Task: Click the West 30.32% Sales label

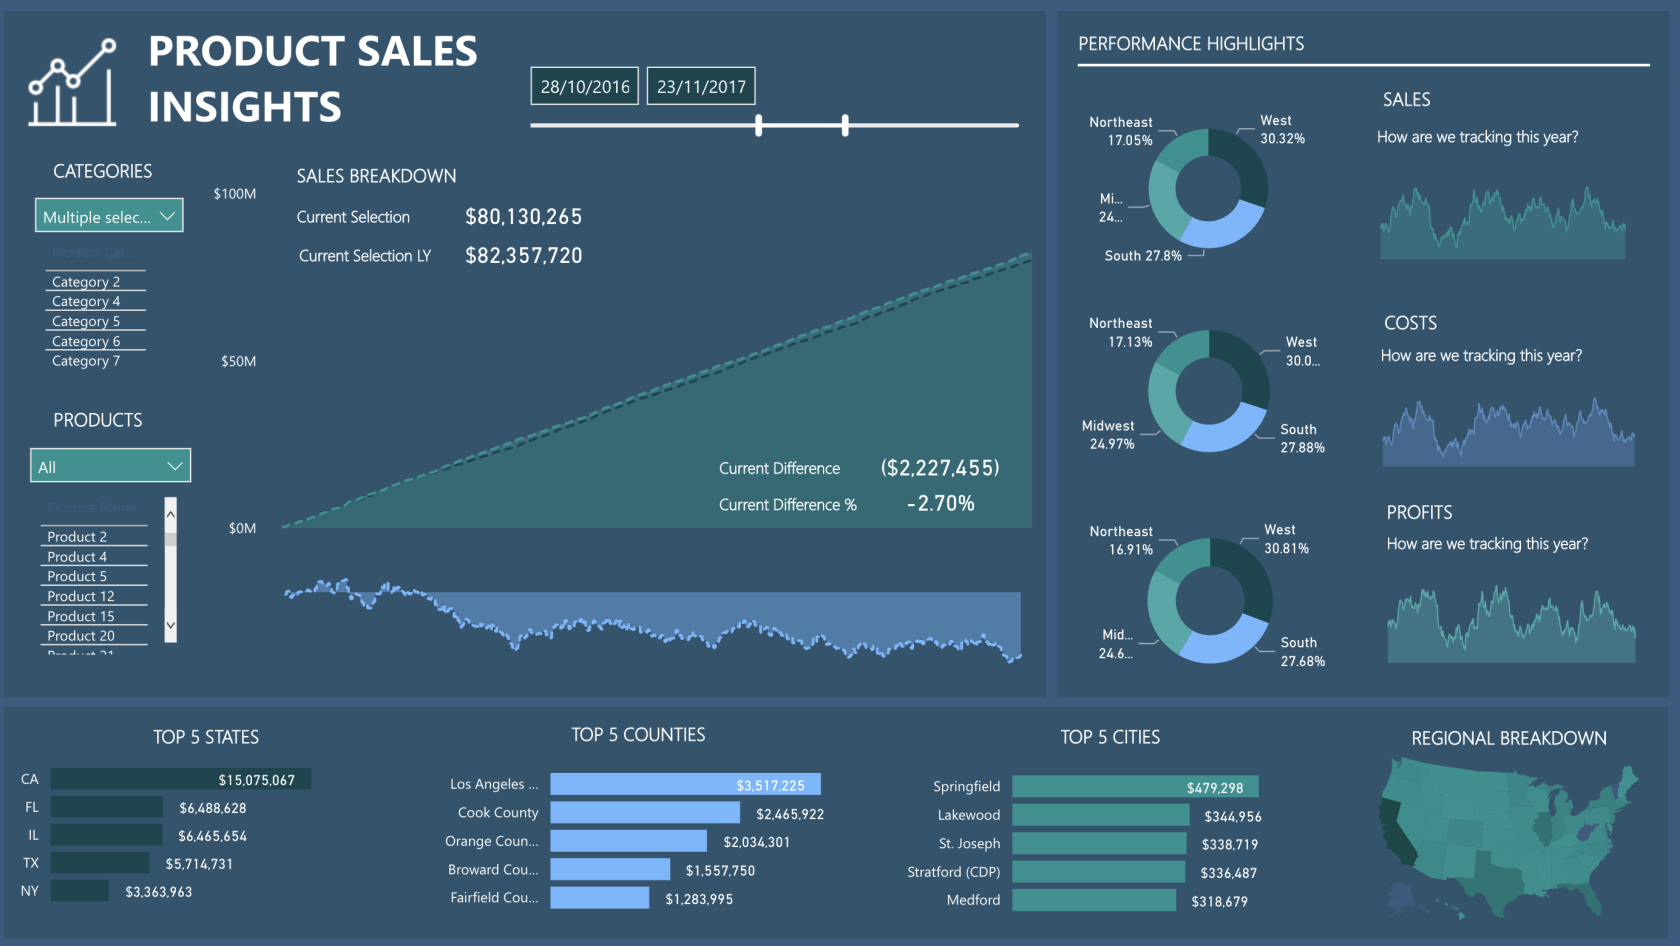Action: click(x=1282, y=129)
